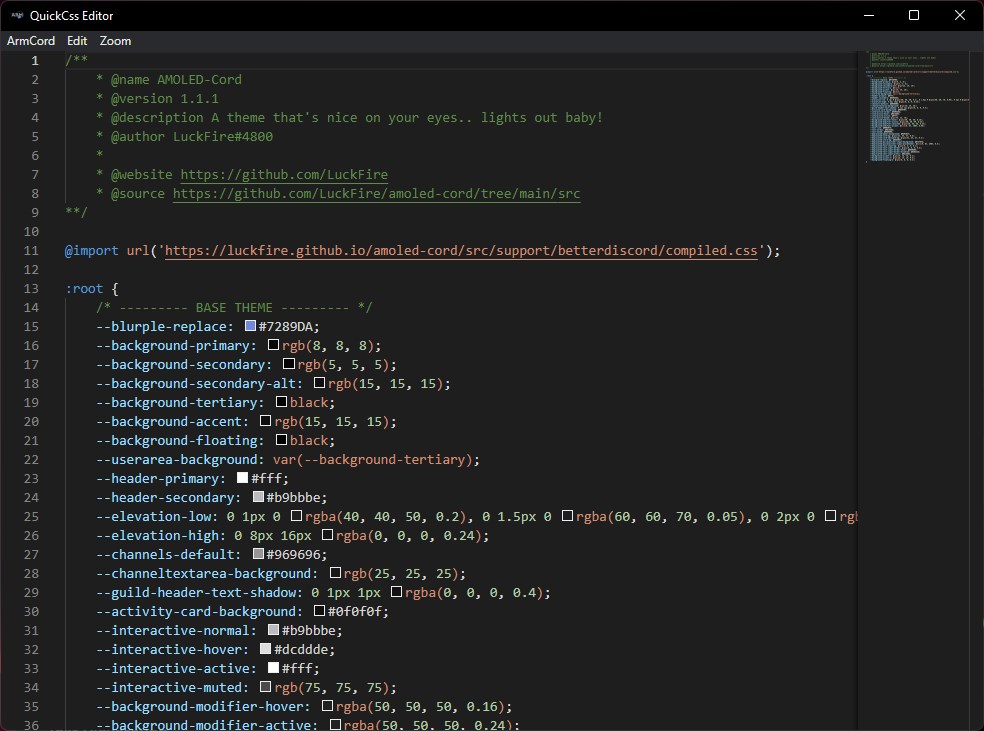The width and height of the screenshot is (984, 731).
Task: Open the Zoom menu
Action: click(x=114, y=41)
